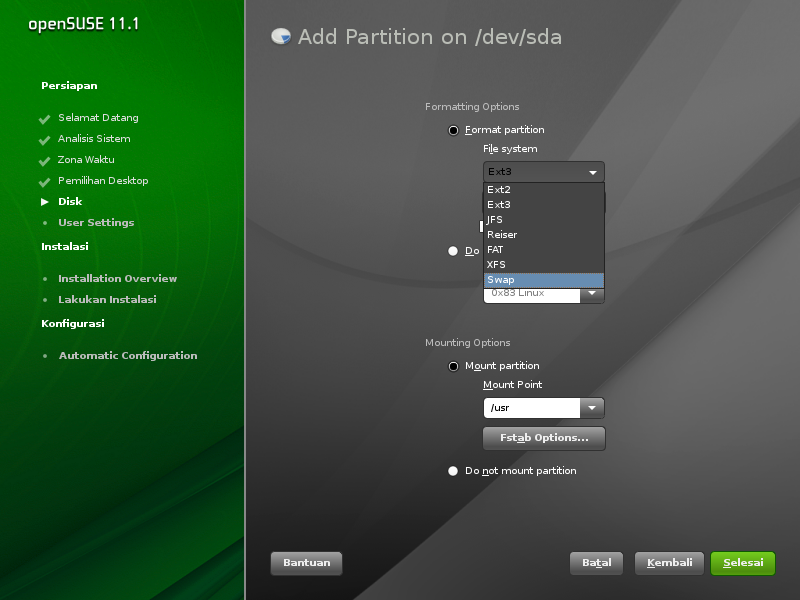800x600 pixels.
Task: Click the Selamat Datang step text
Action: click(98, 118)
